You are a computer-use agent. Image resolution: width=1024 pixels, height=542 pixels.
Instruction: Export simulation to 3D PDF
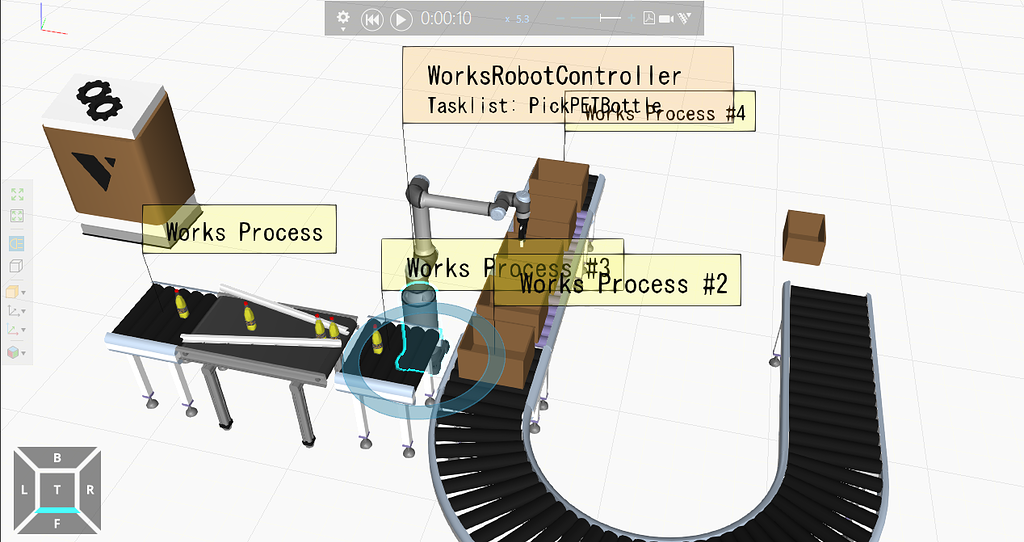[x=648, y=18]
